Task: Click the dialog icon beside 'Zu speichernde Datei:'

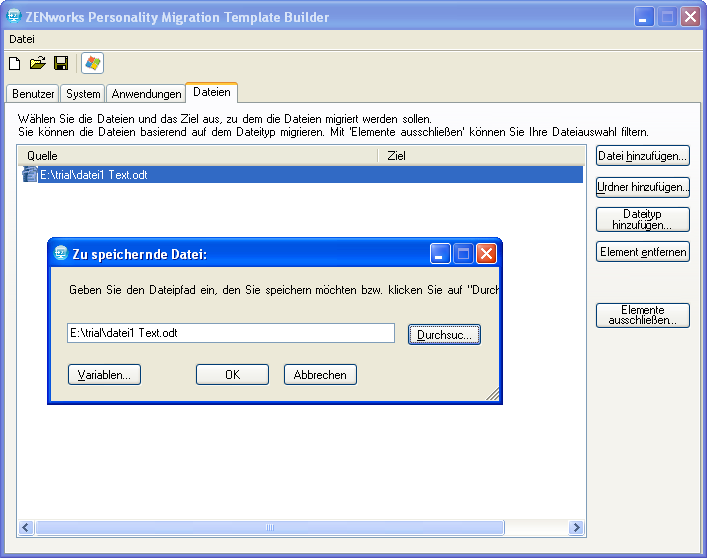Action: click(61, 253)
